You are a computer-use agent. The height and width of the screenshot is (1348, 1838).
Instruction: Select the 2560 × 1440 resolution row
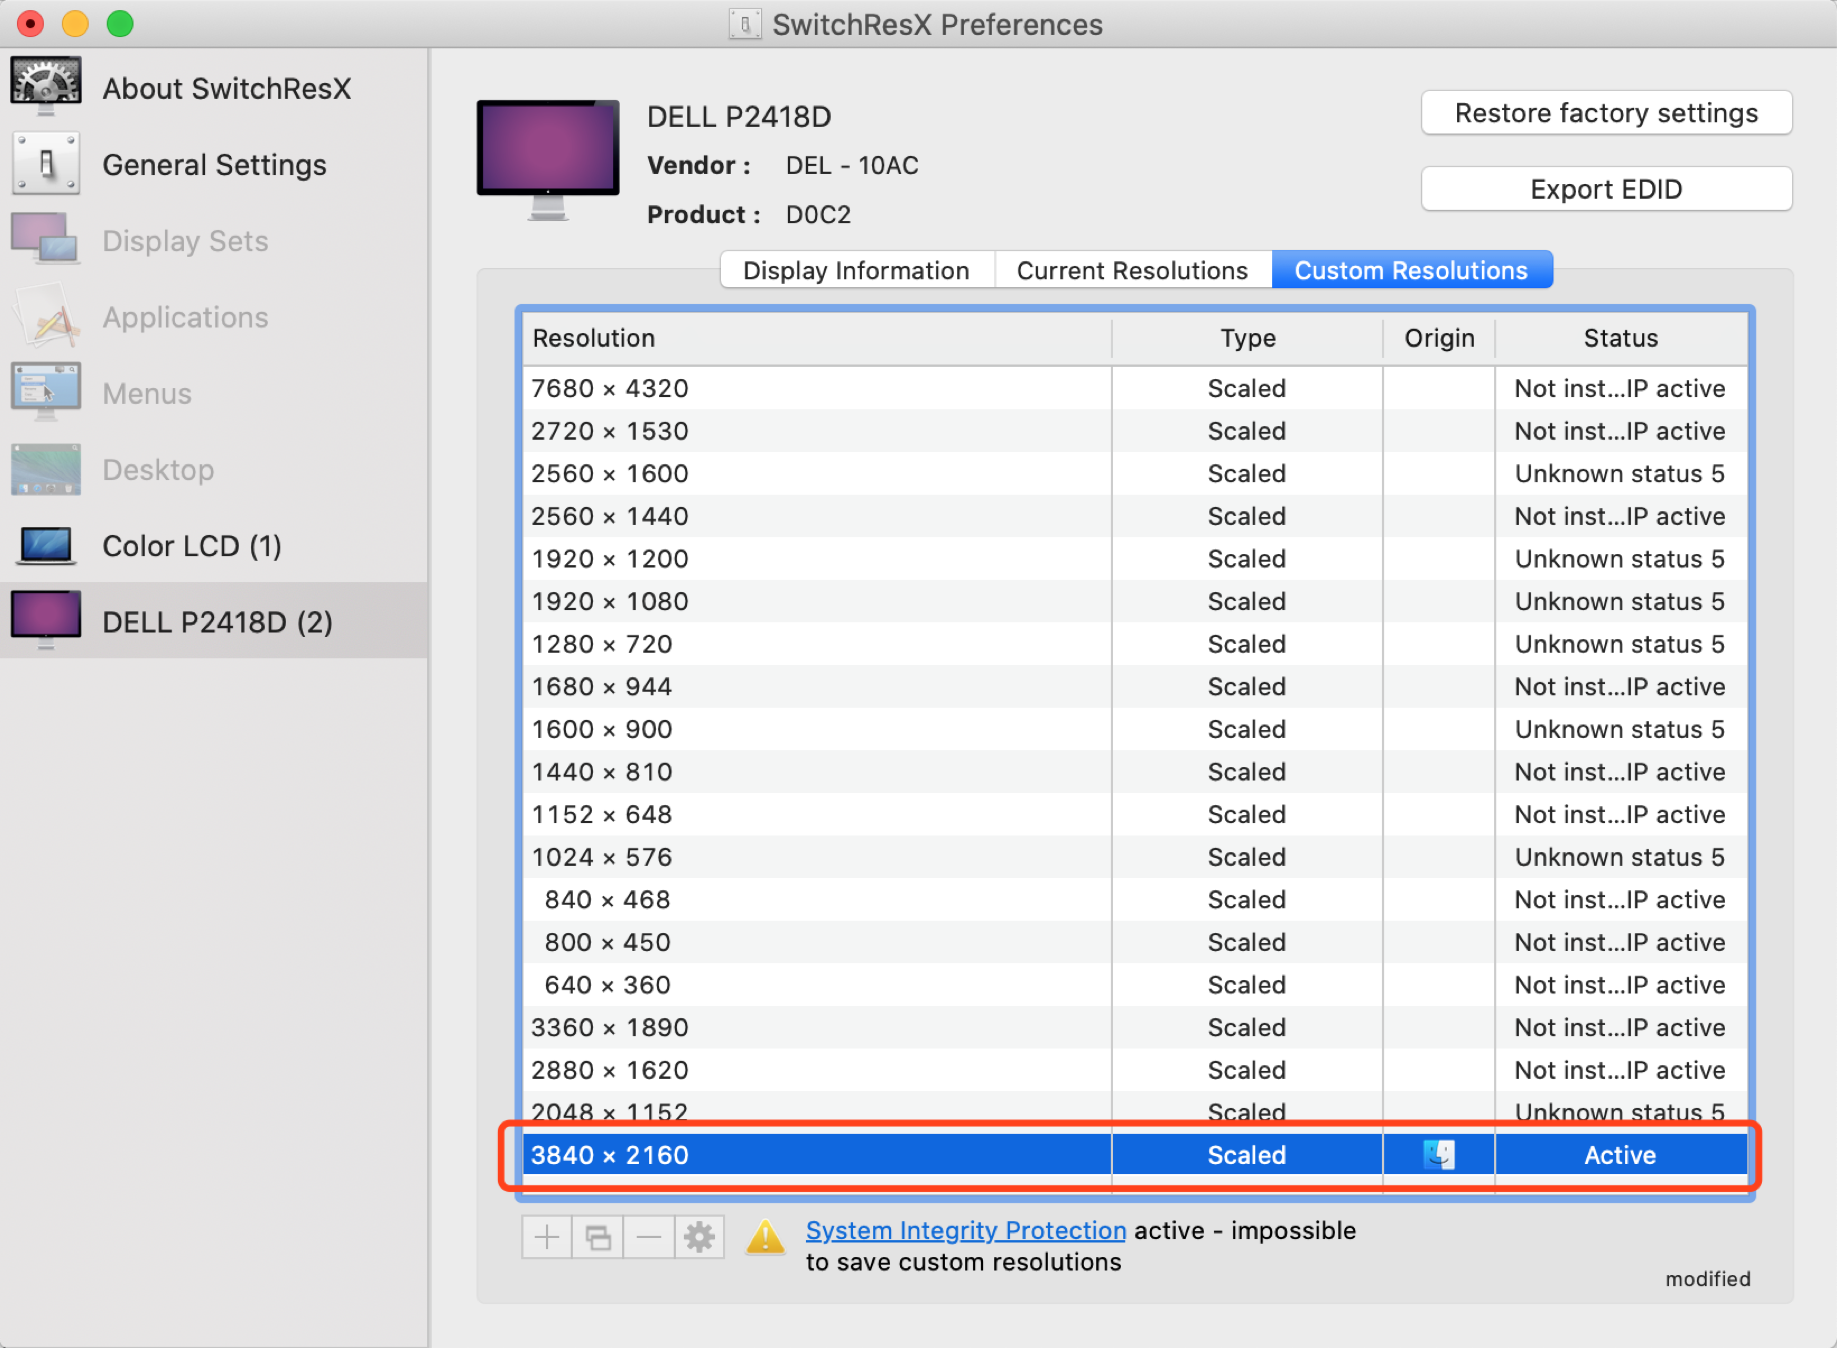click(1135, 516)
